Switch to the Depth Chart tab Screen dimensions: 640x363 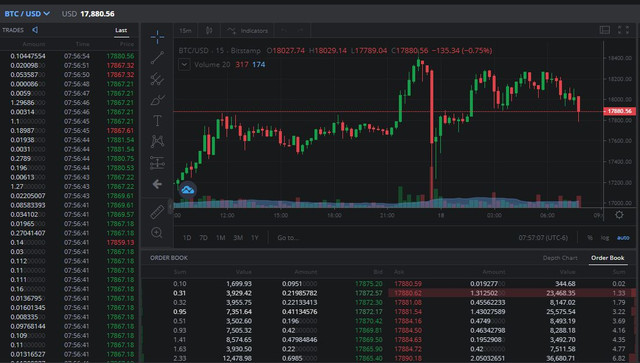pos(560,258)
